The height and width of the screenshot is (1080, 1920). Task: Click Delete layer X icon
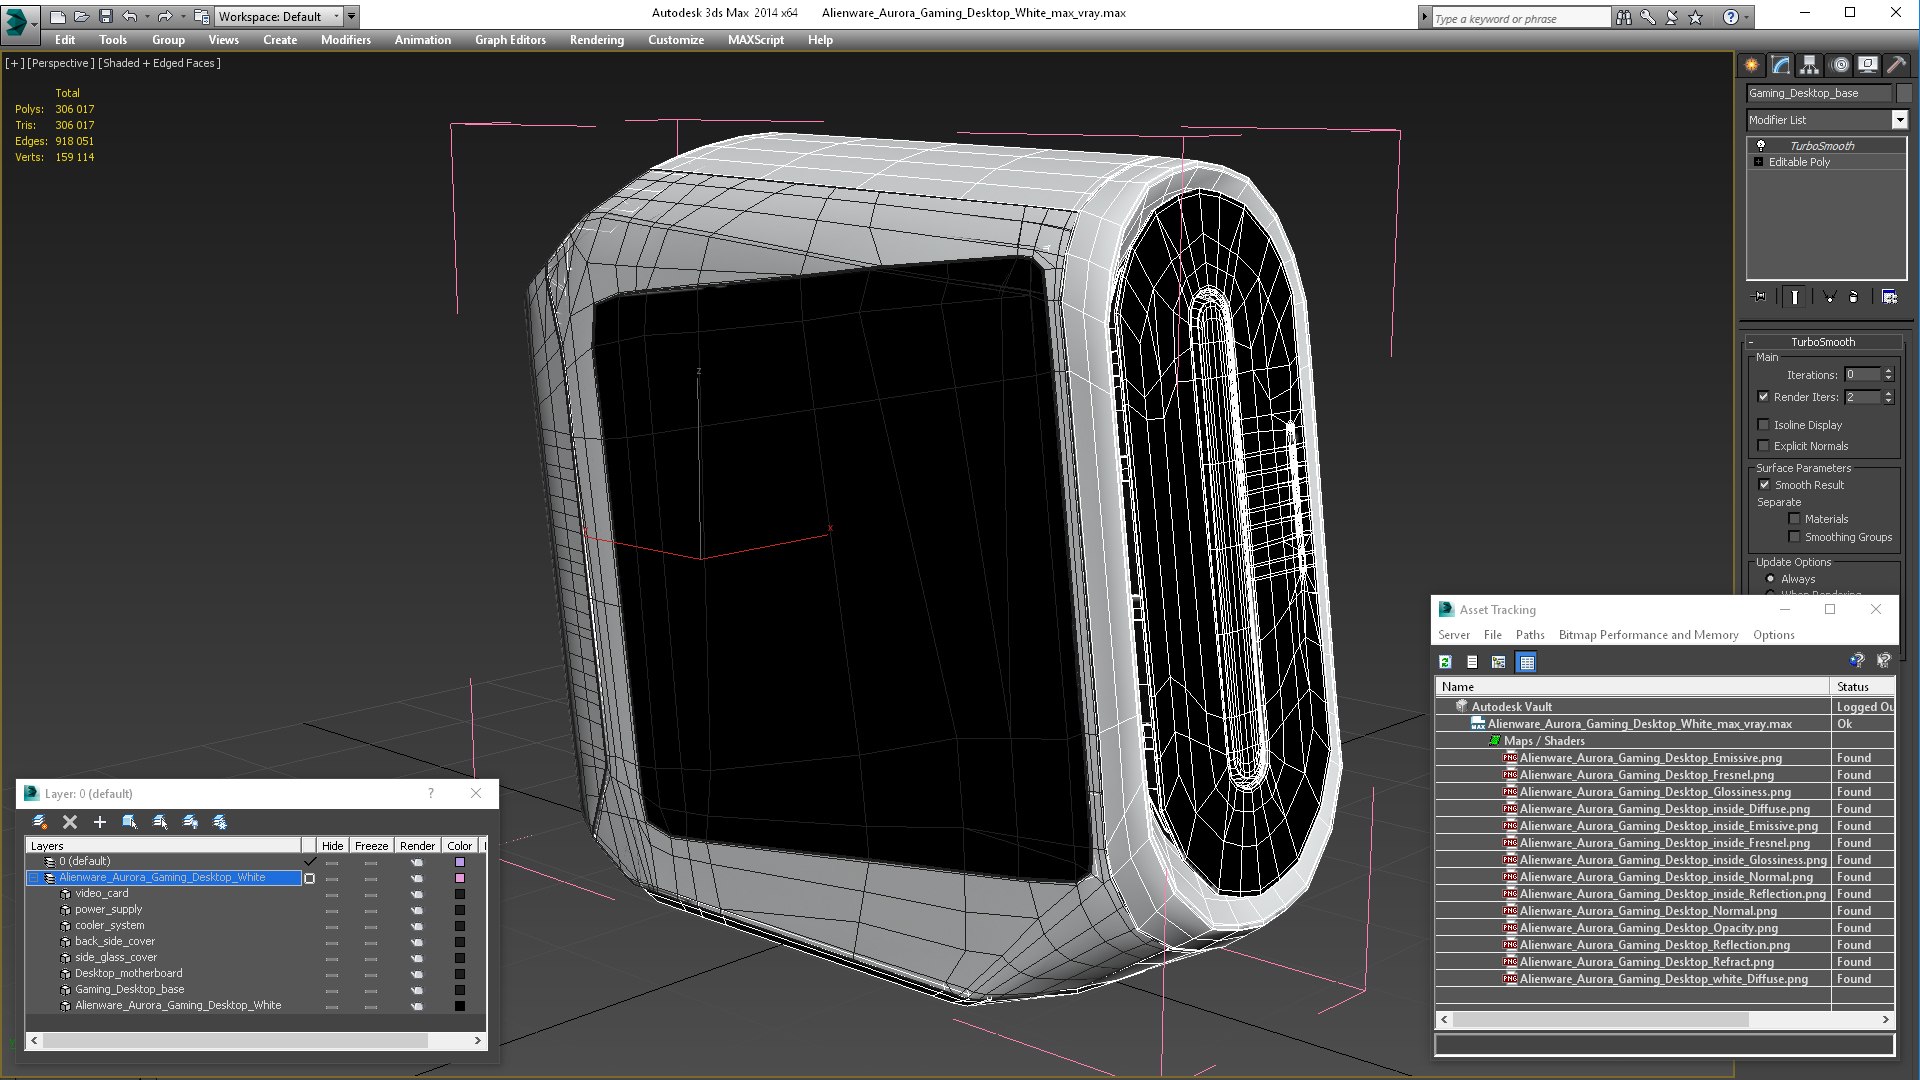pos(70,822)
